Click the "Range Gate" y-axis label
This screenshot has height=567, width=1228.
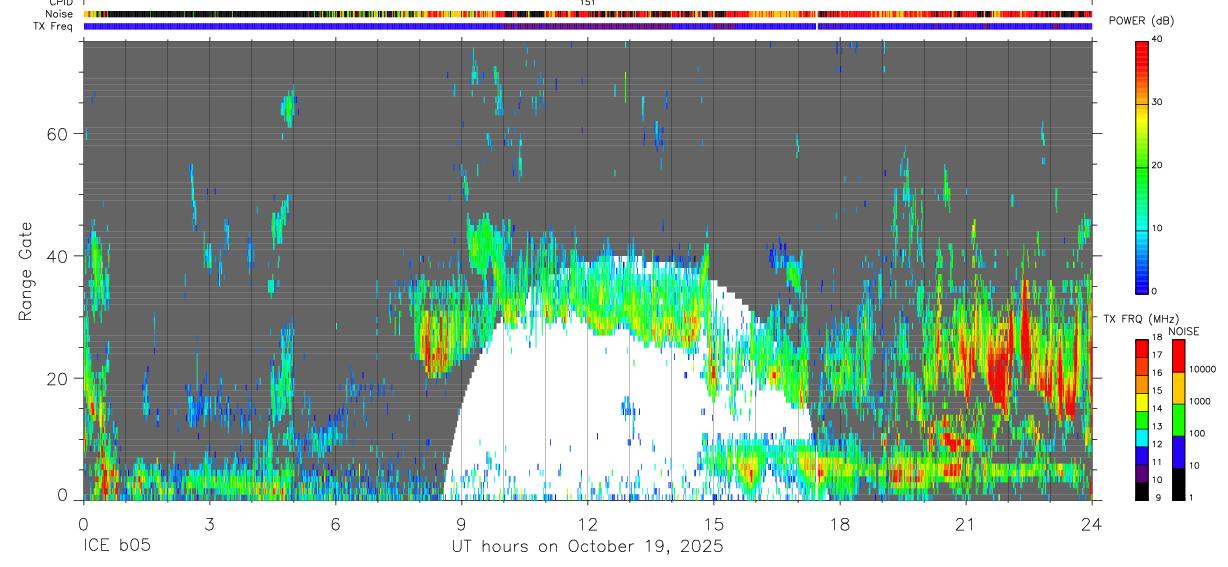(26, 271)
